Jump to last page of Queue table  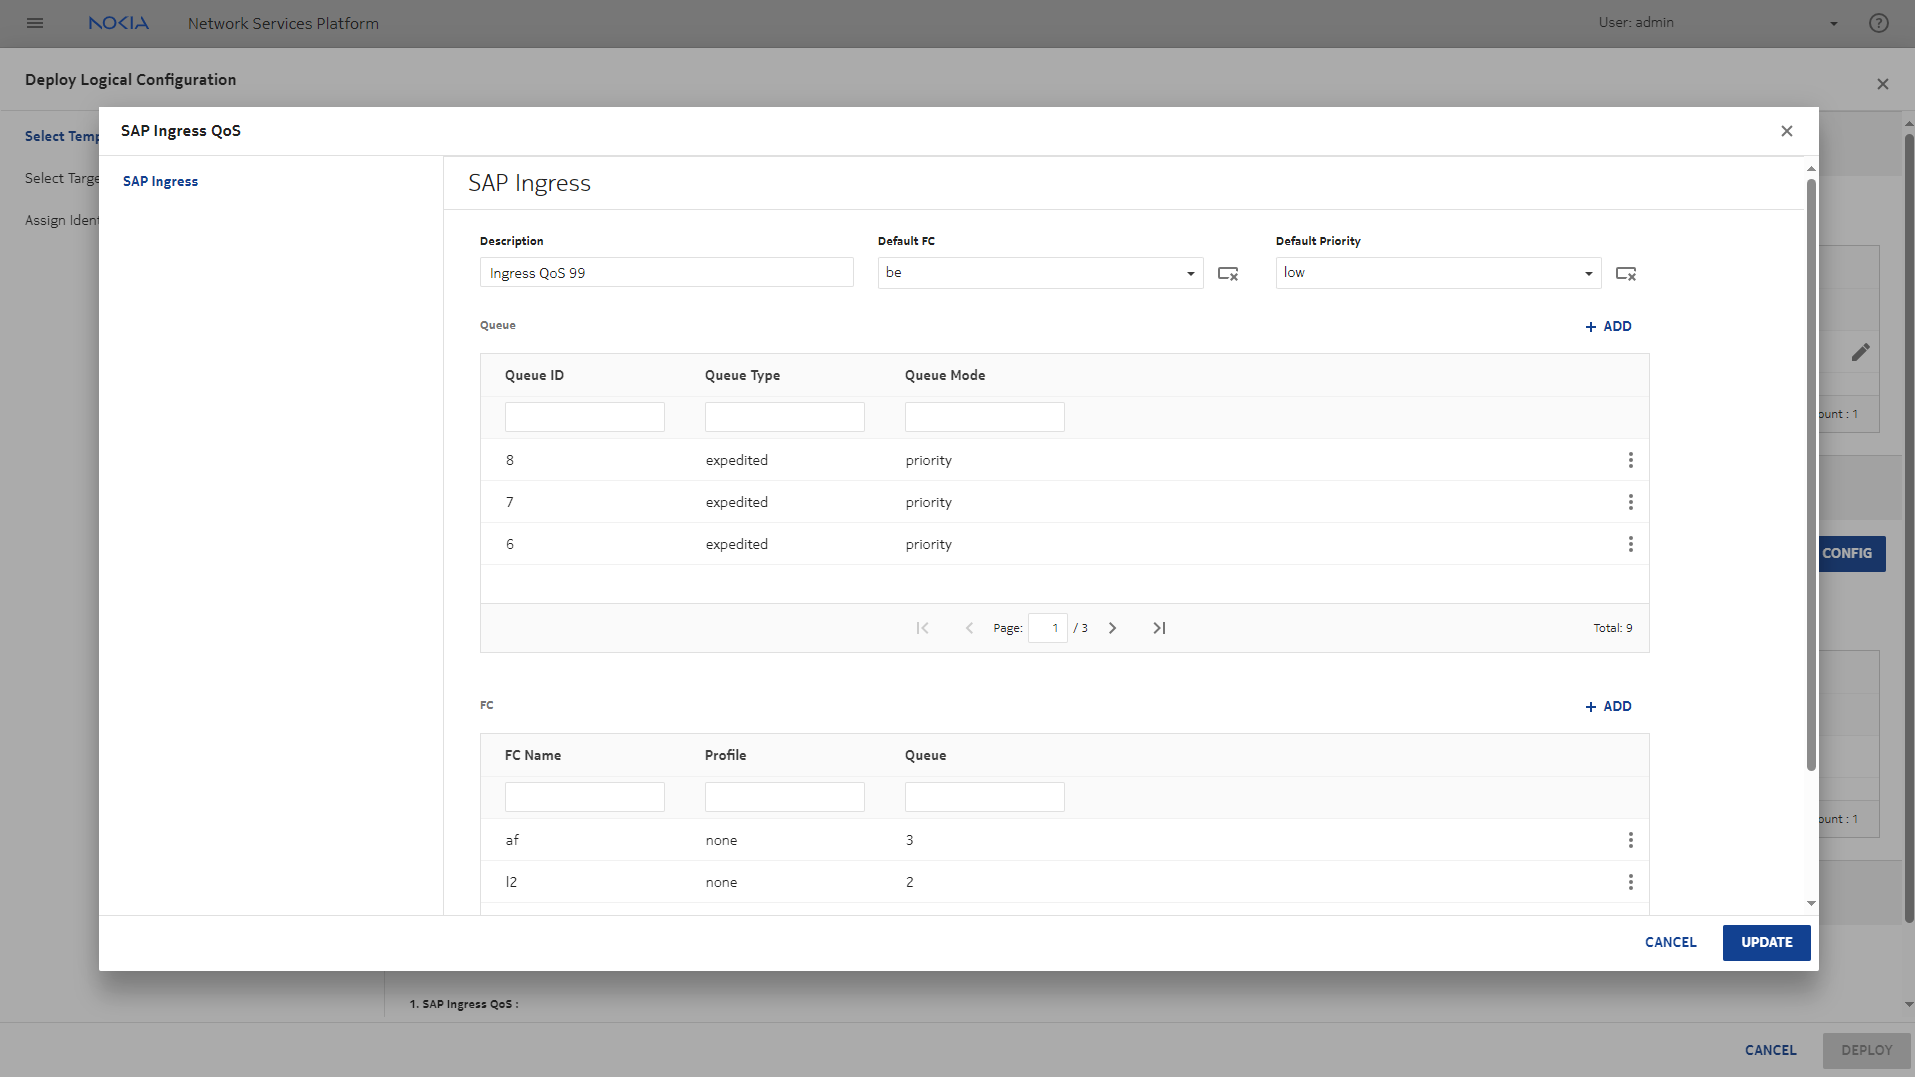click(1159, 628)
